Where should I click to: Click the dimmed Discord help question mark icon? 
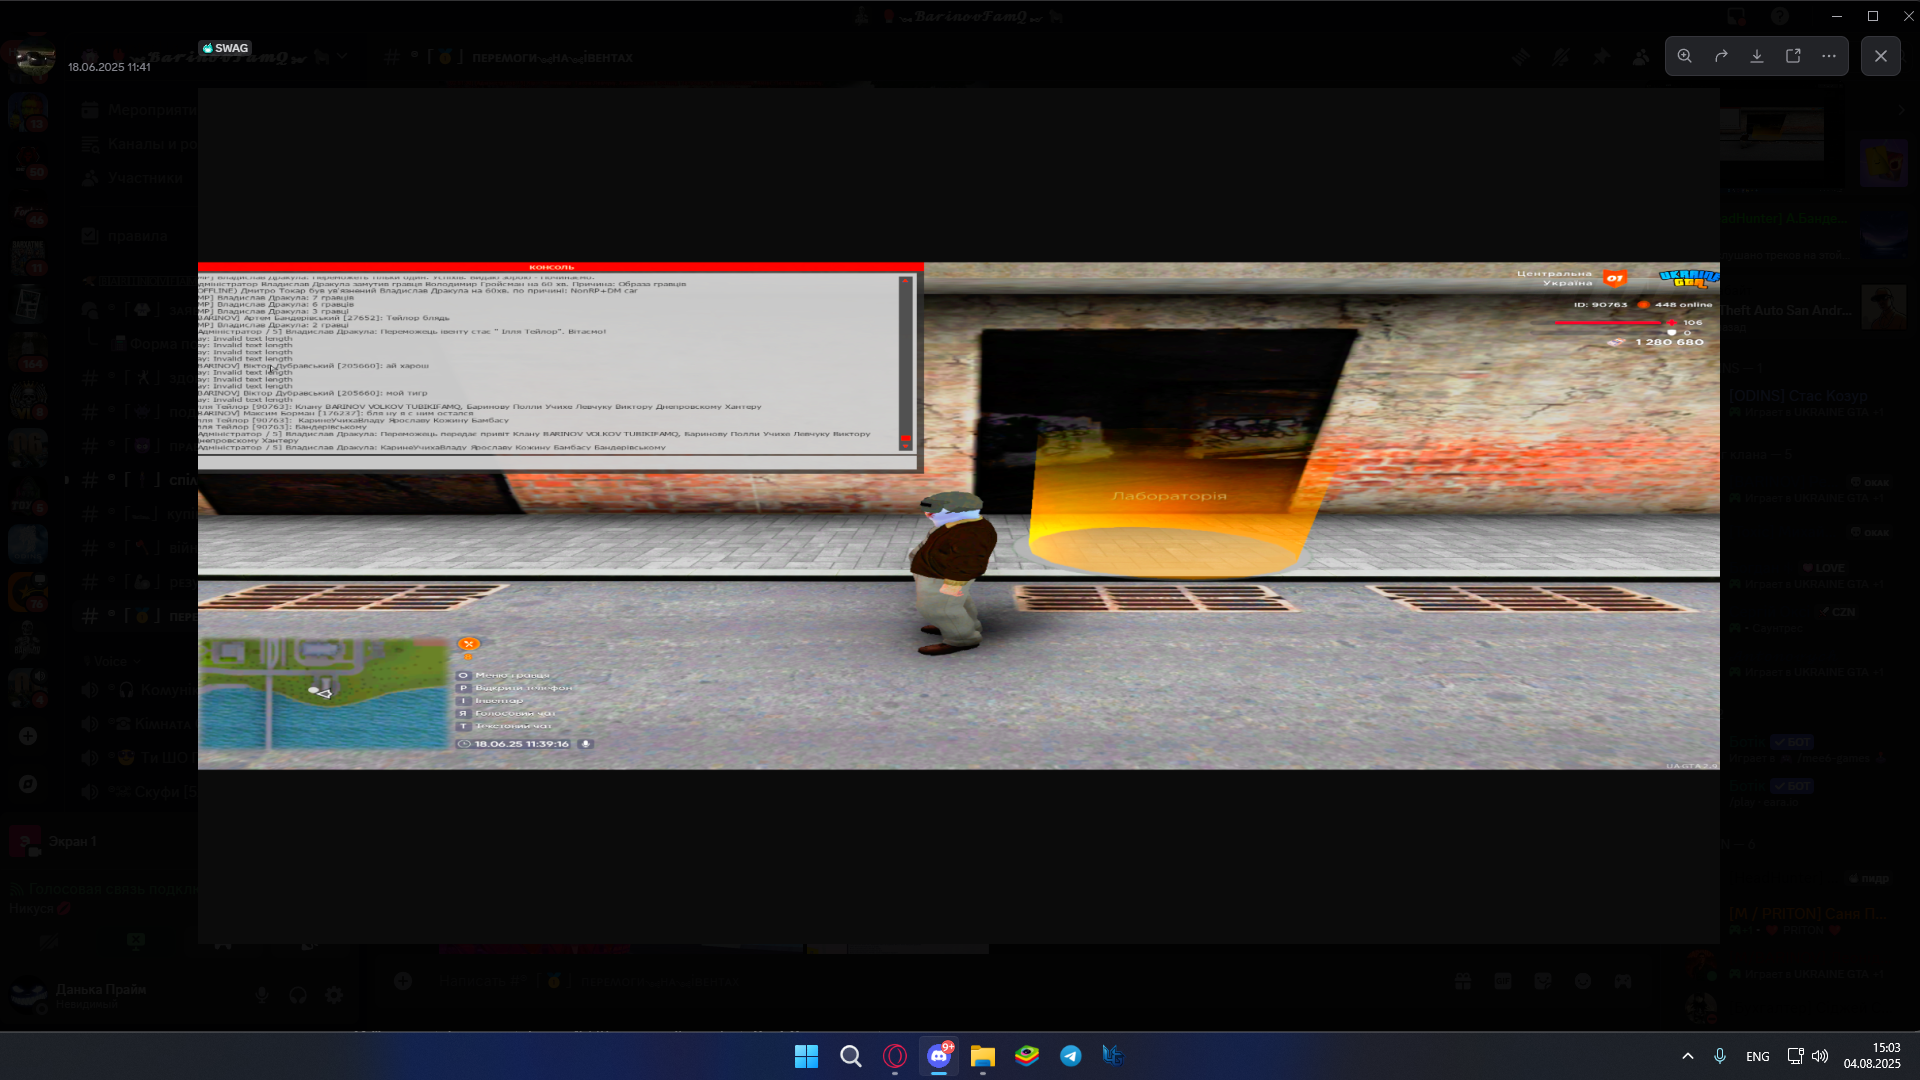click(x=1780, y=16)
